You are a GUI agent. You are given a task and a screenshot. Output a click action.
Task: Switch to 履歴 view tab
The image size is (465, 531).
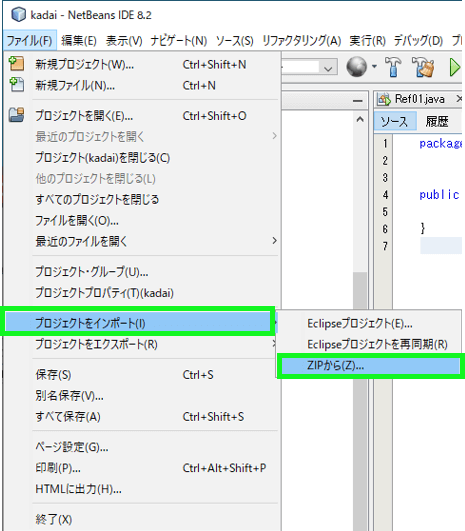[437, 121]
